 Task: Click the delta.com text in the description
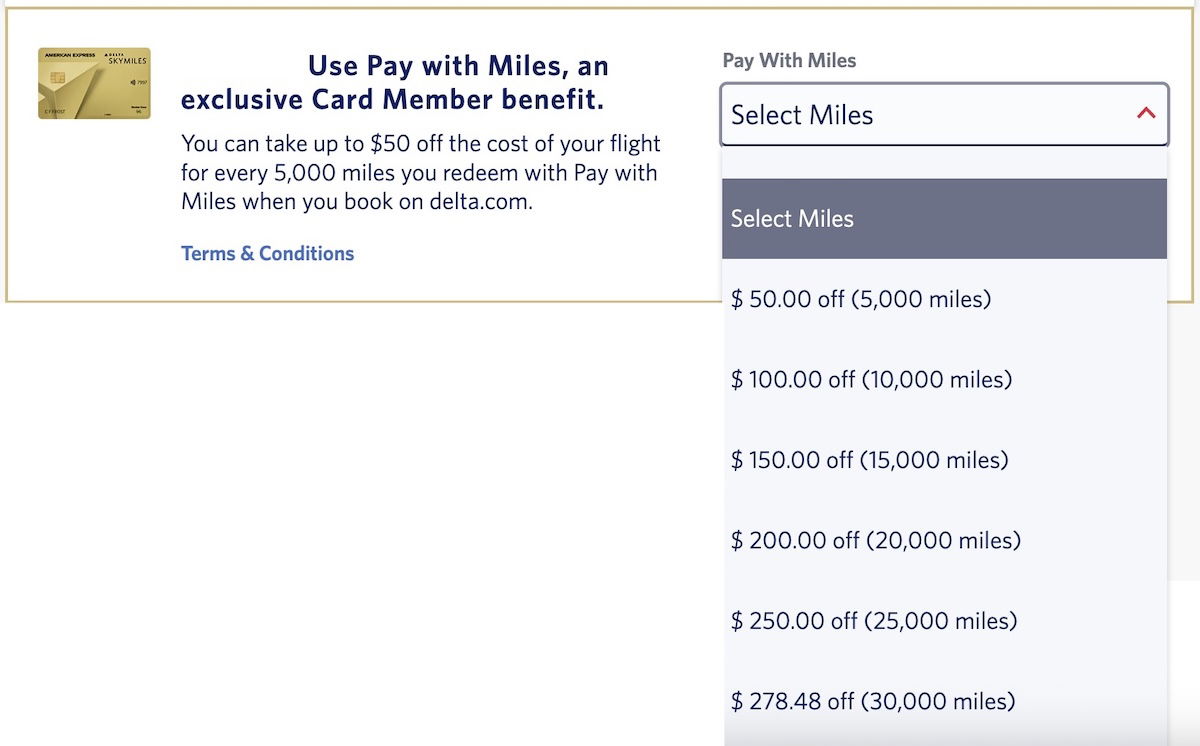click(x=481, y=201)
